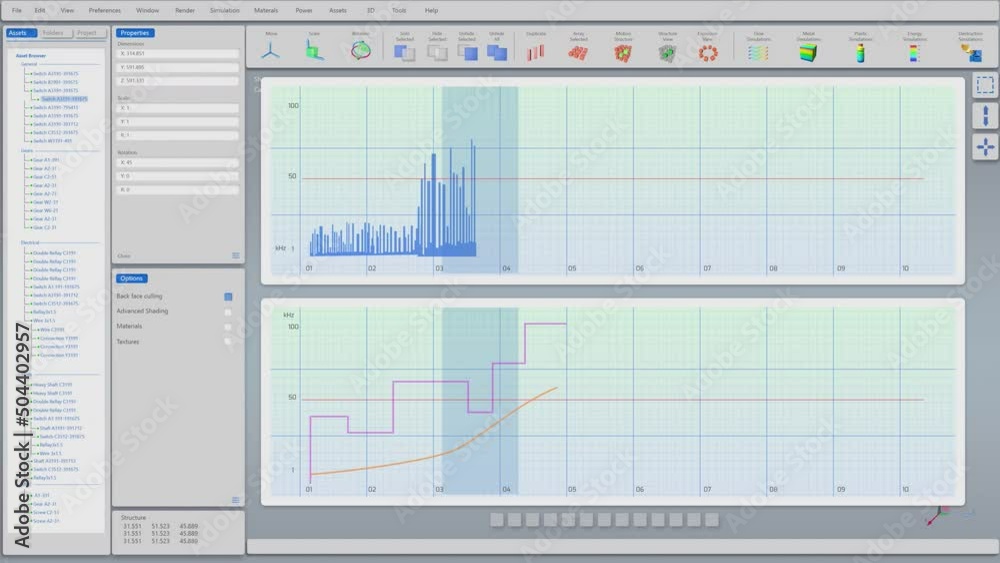Click the Dimensions X value field
The height and width of the screenshot is (563, 1000).
[x=178, y=54]
